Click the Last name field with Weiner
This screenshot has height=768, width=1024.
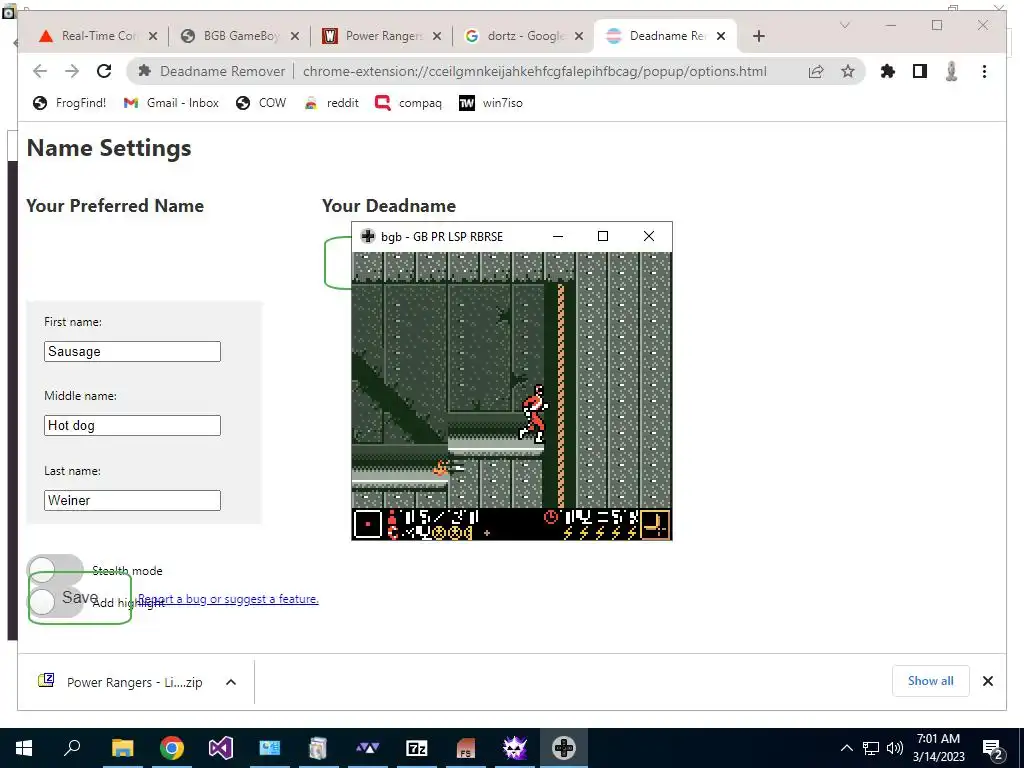133,500
